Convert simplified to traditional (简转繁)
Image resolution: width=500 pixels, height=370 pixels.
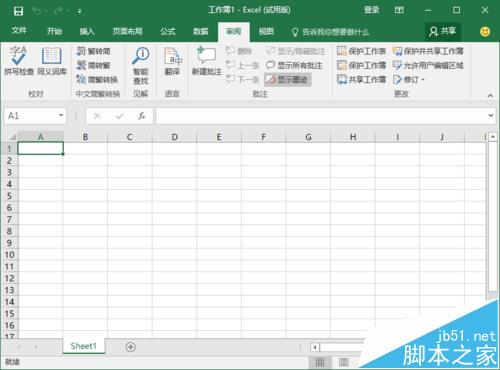click(x=93, y=65)
